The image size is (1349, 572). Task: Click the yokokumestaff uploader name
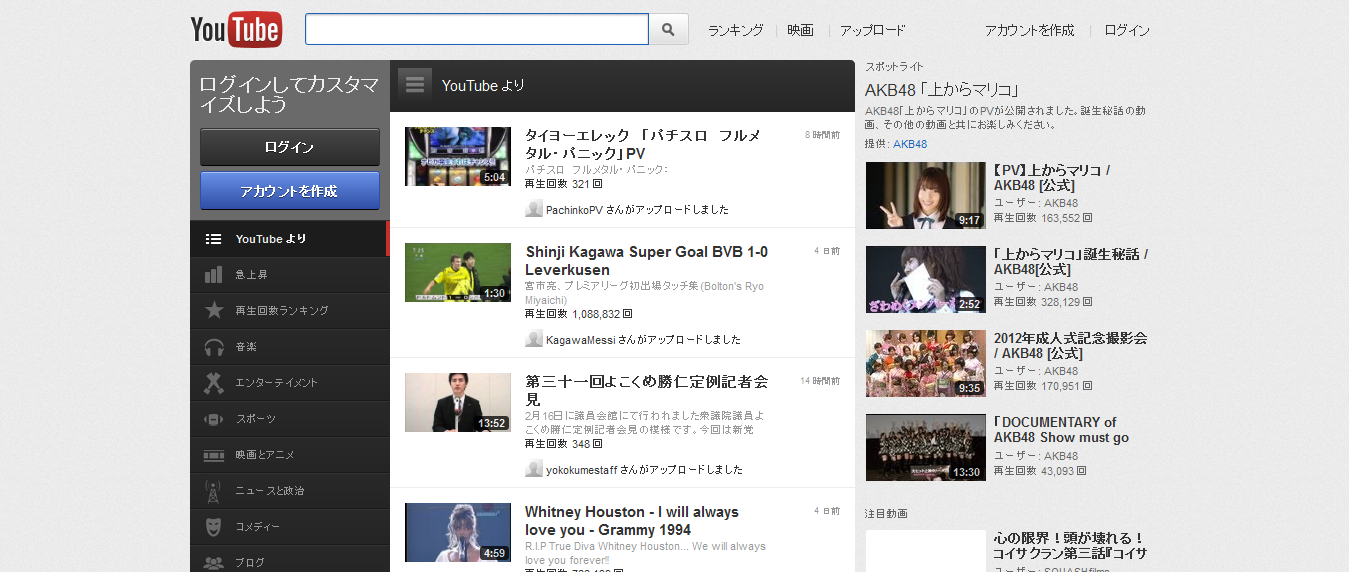581,470
